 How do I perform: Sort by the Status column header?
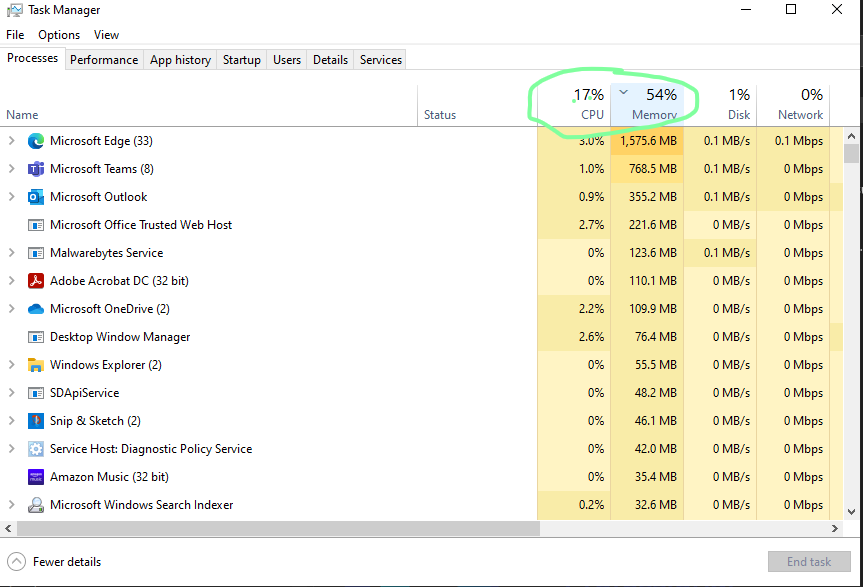[477, 106]
